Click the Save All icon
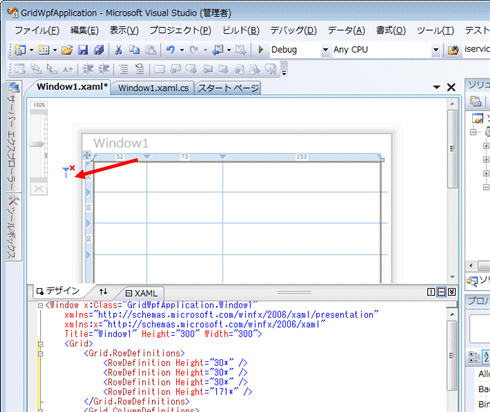490x412 pixels. 99,50
